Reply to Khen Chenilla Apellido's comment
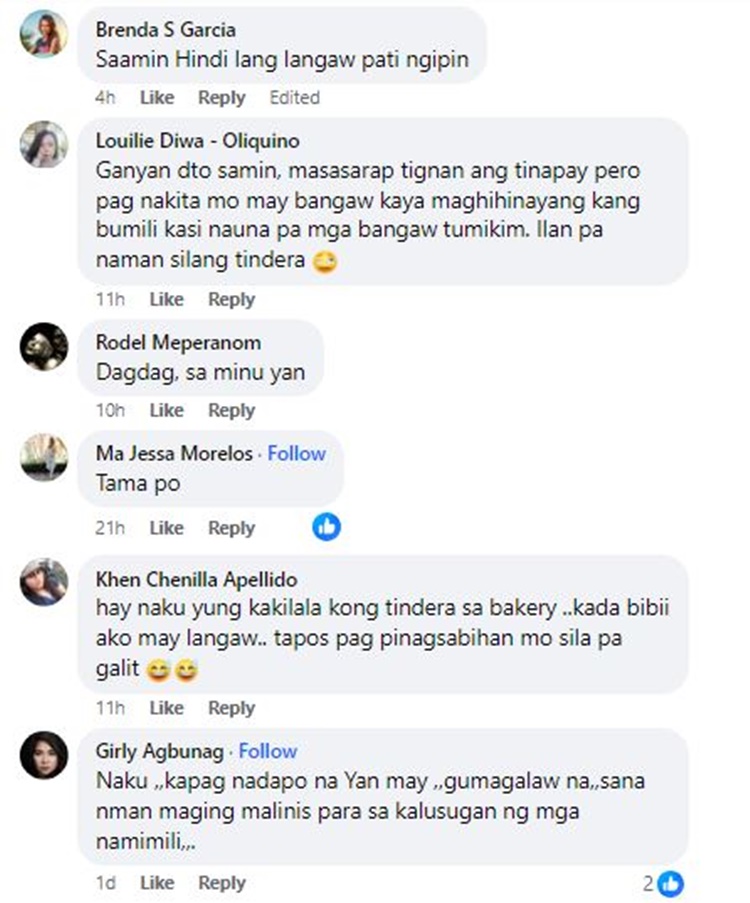This screenshot has width=750, height=903. (x=231, y=708)
